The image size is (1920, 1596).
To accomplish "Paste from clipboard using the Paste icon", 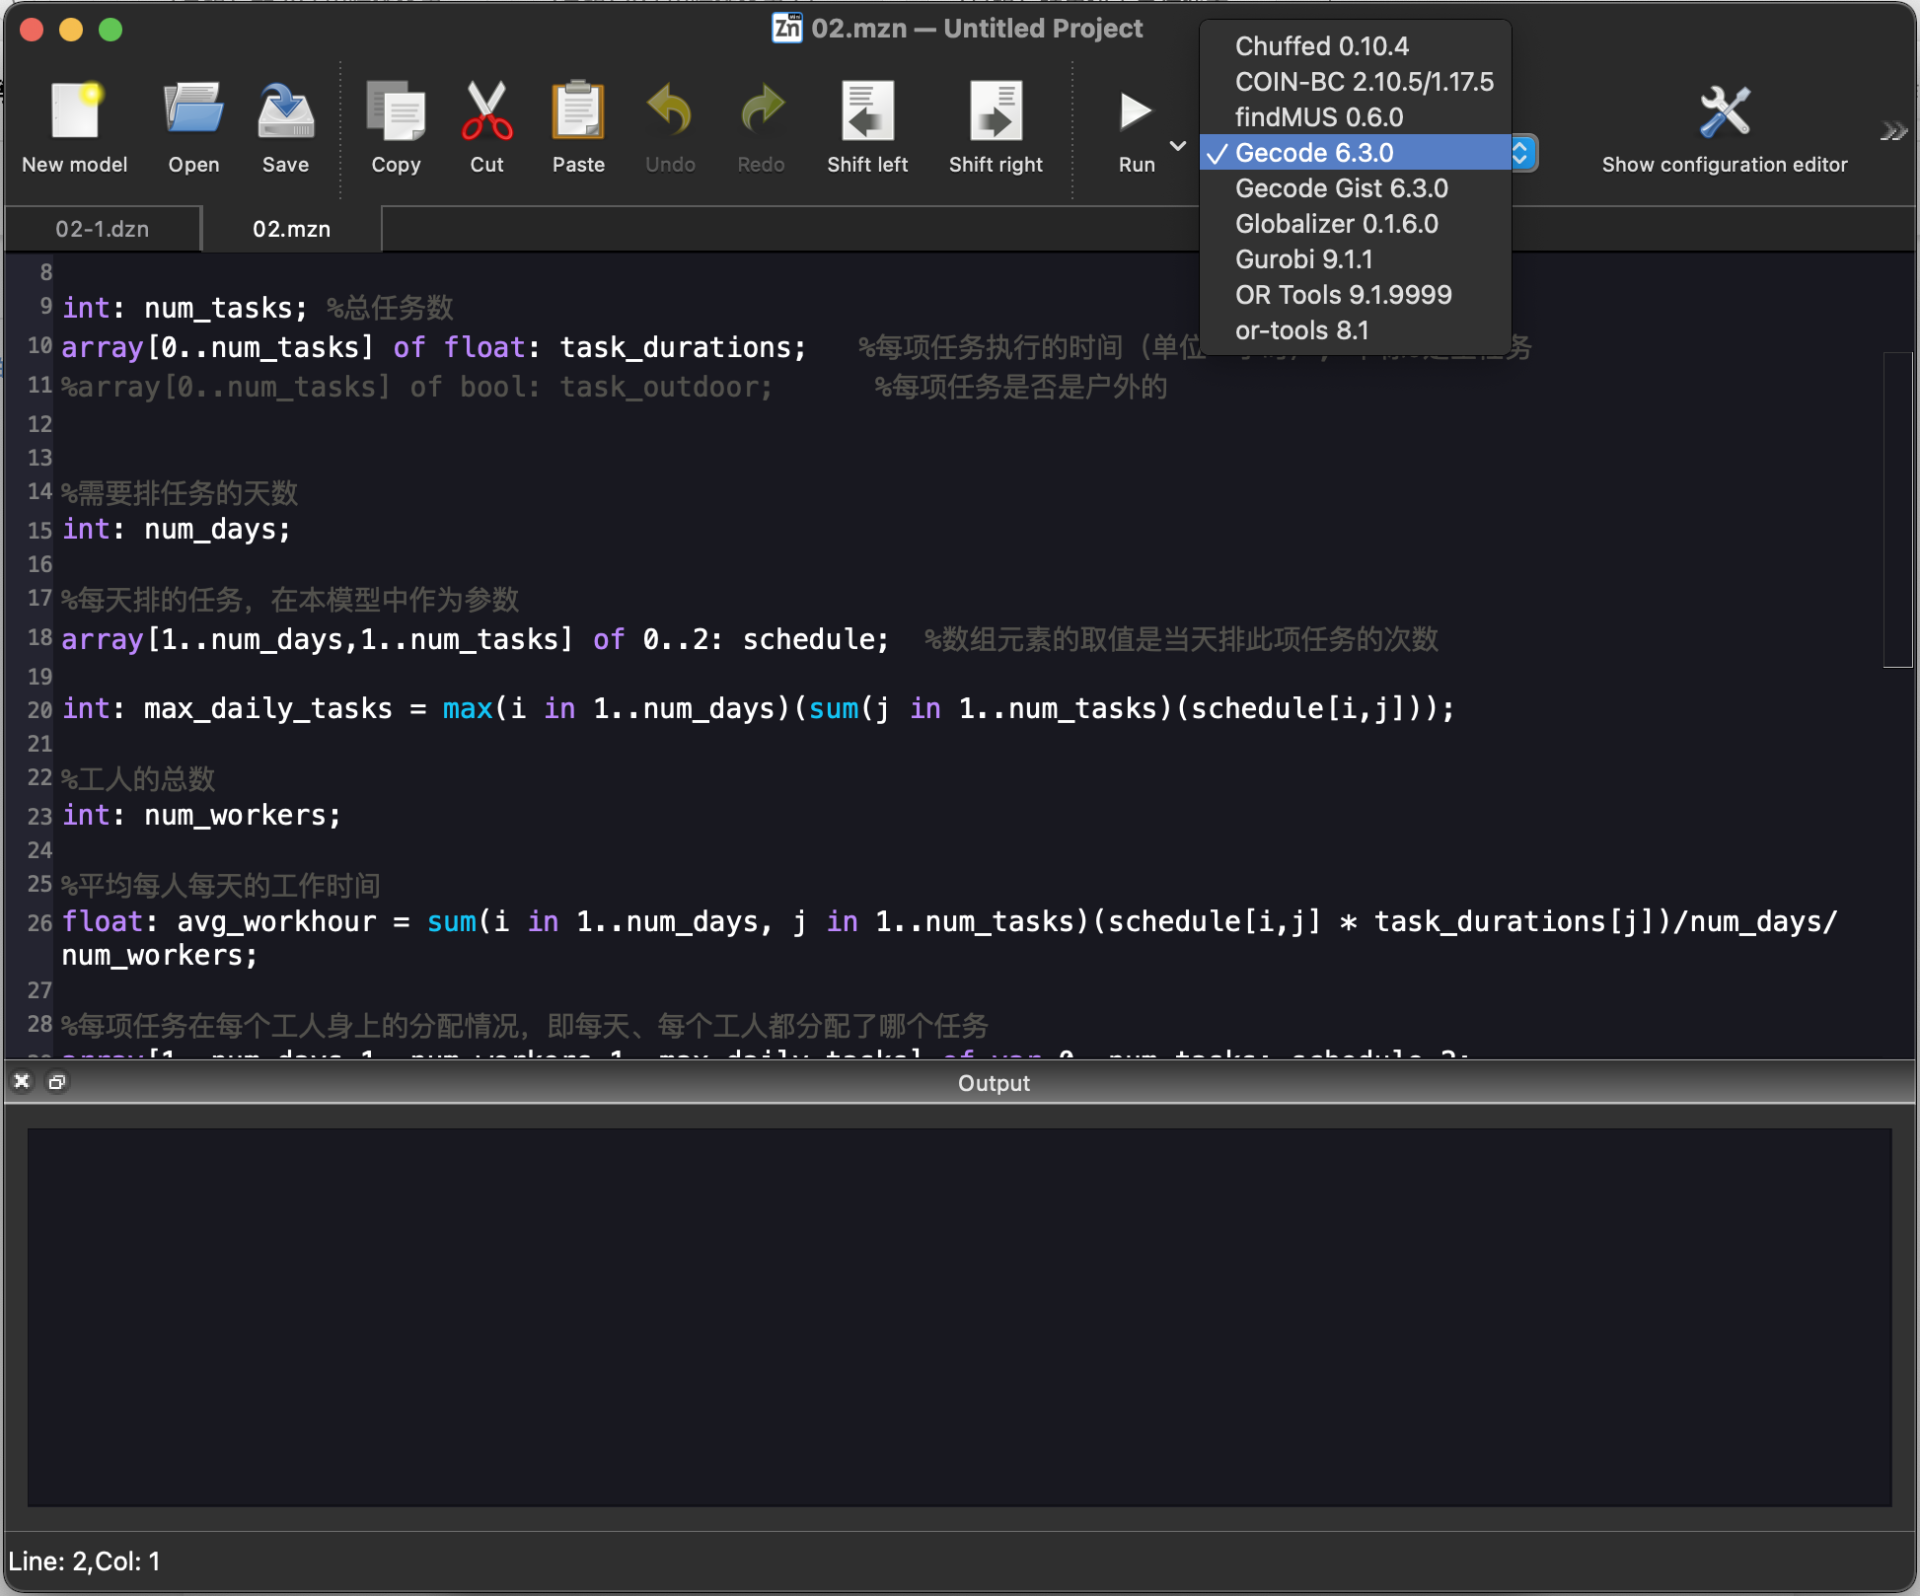I will [x=578, y=111].
